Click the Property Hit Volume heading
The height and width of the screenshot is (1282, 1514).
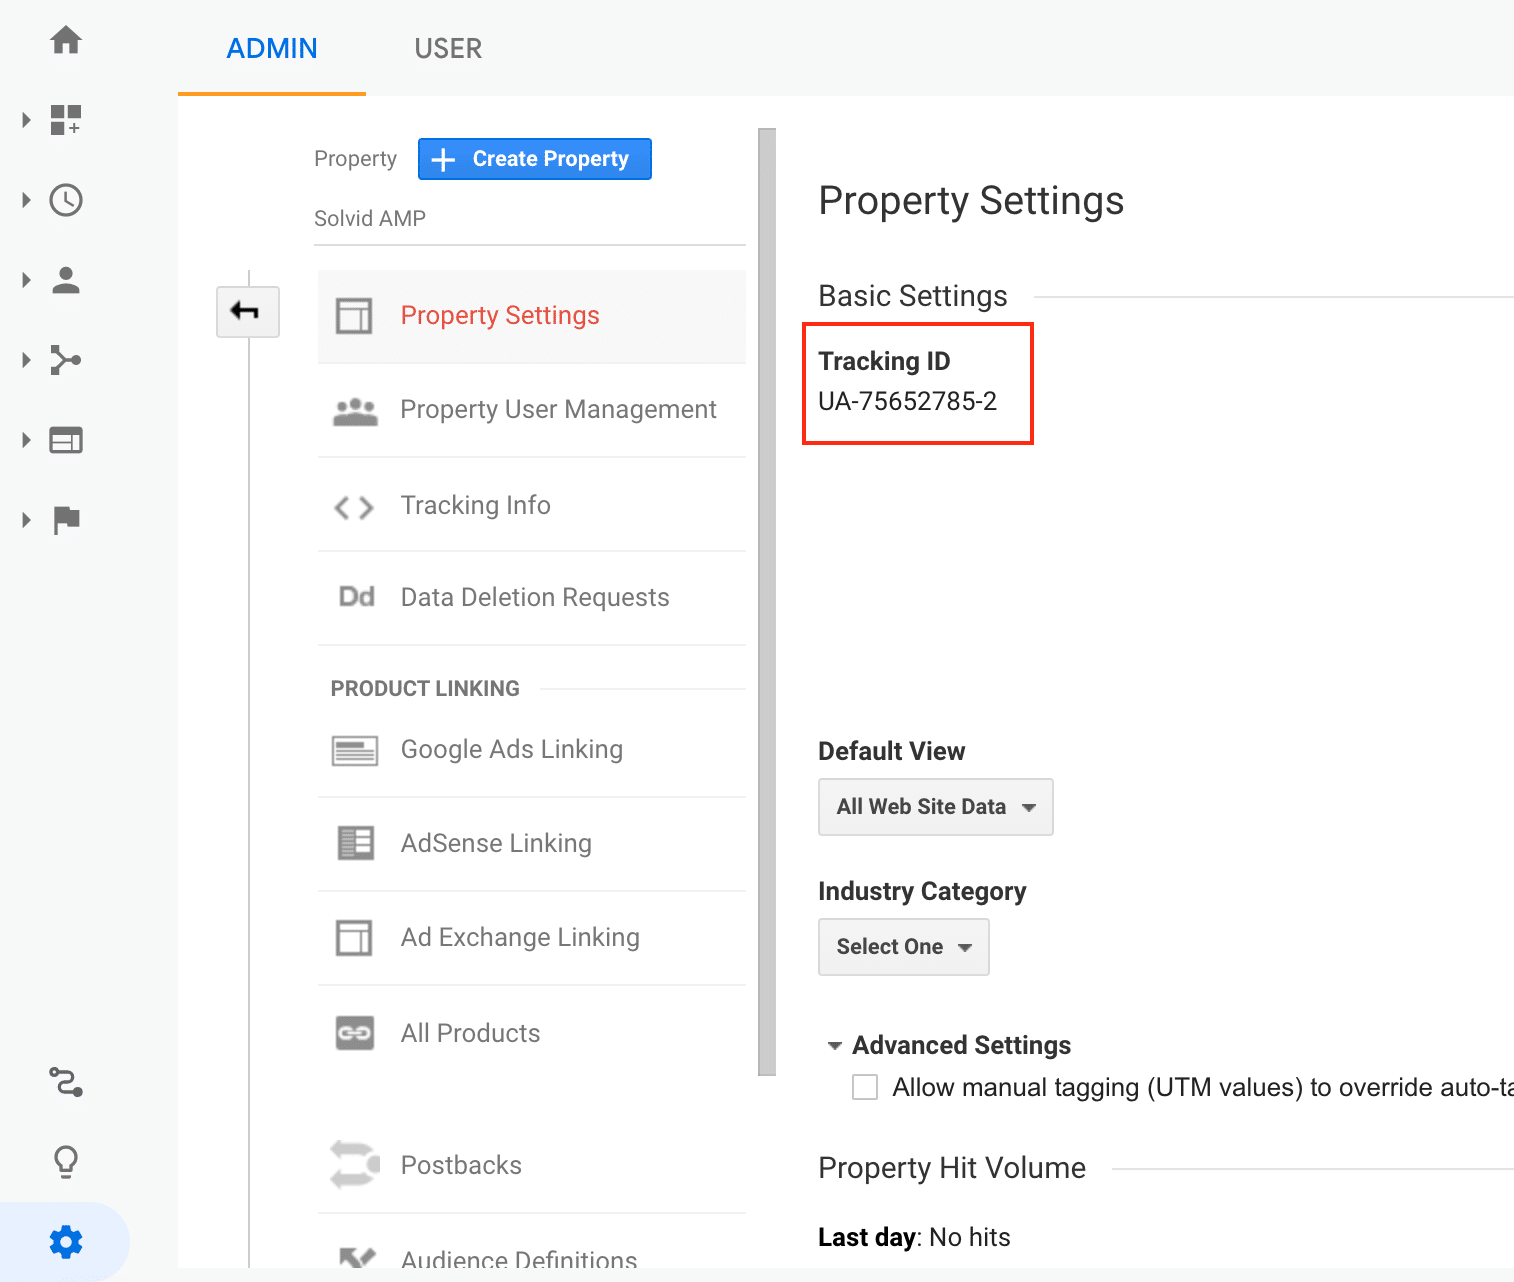coord(952,1168)
